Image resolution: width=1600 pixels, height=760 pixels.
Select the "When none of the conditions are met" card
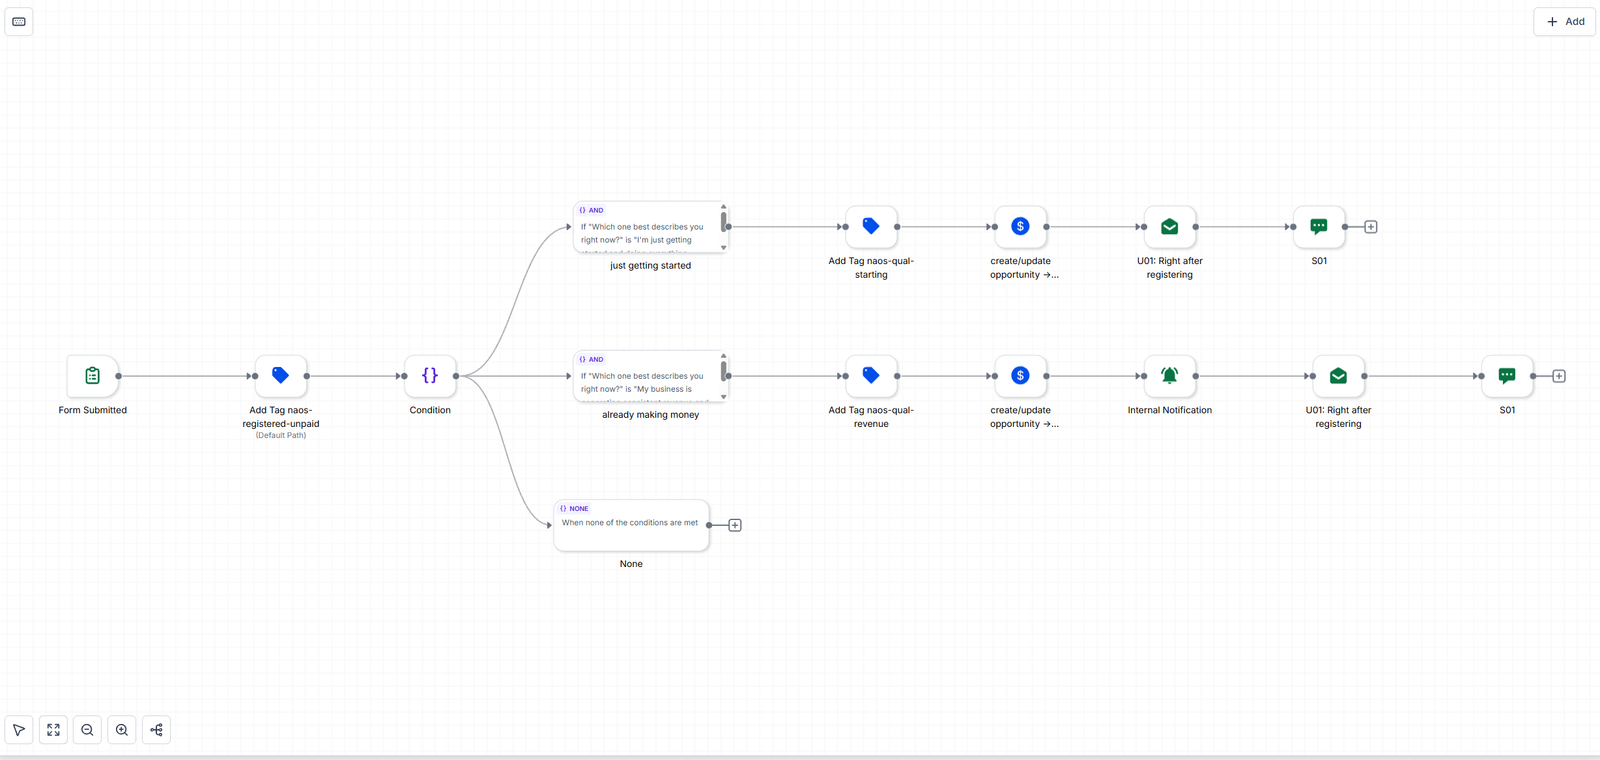tap(632, 525)
